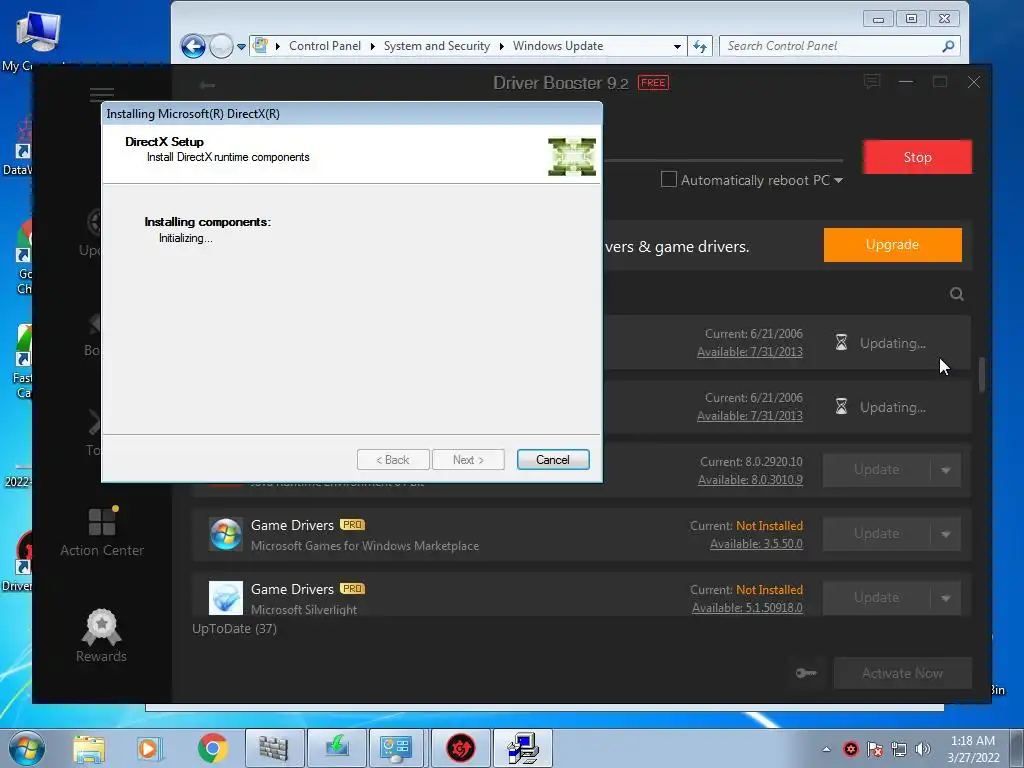
Task: Enable Automatically reboot PC checkbox
Action: pyautogui.click(x=669, y=180)
